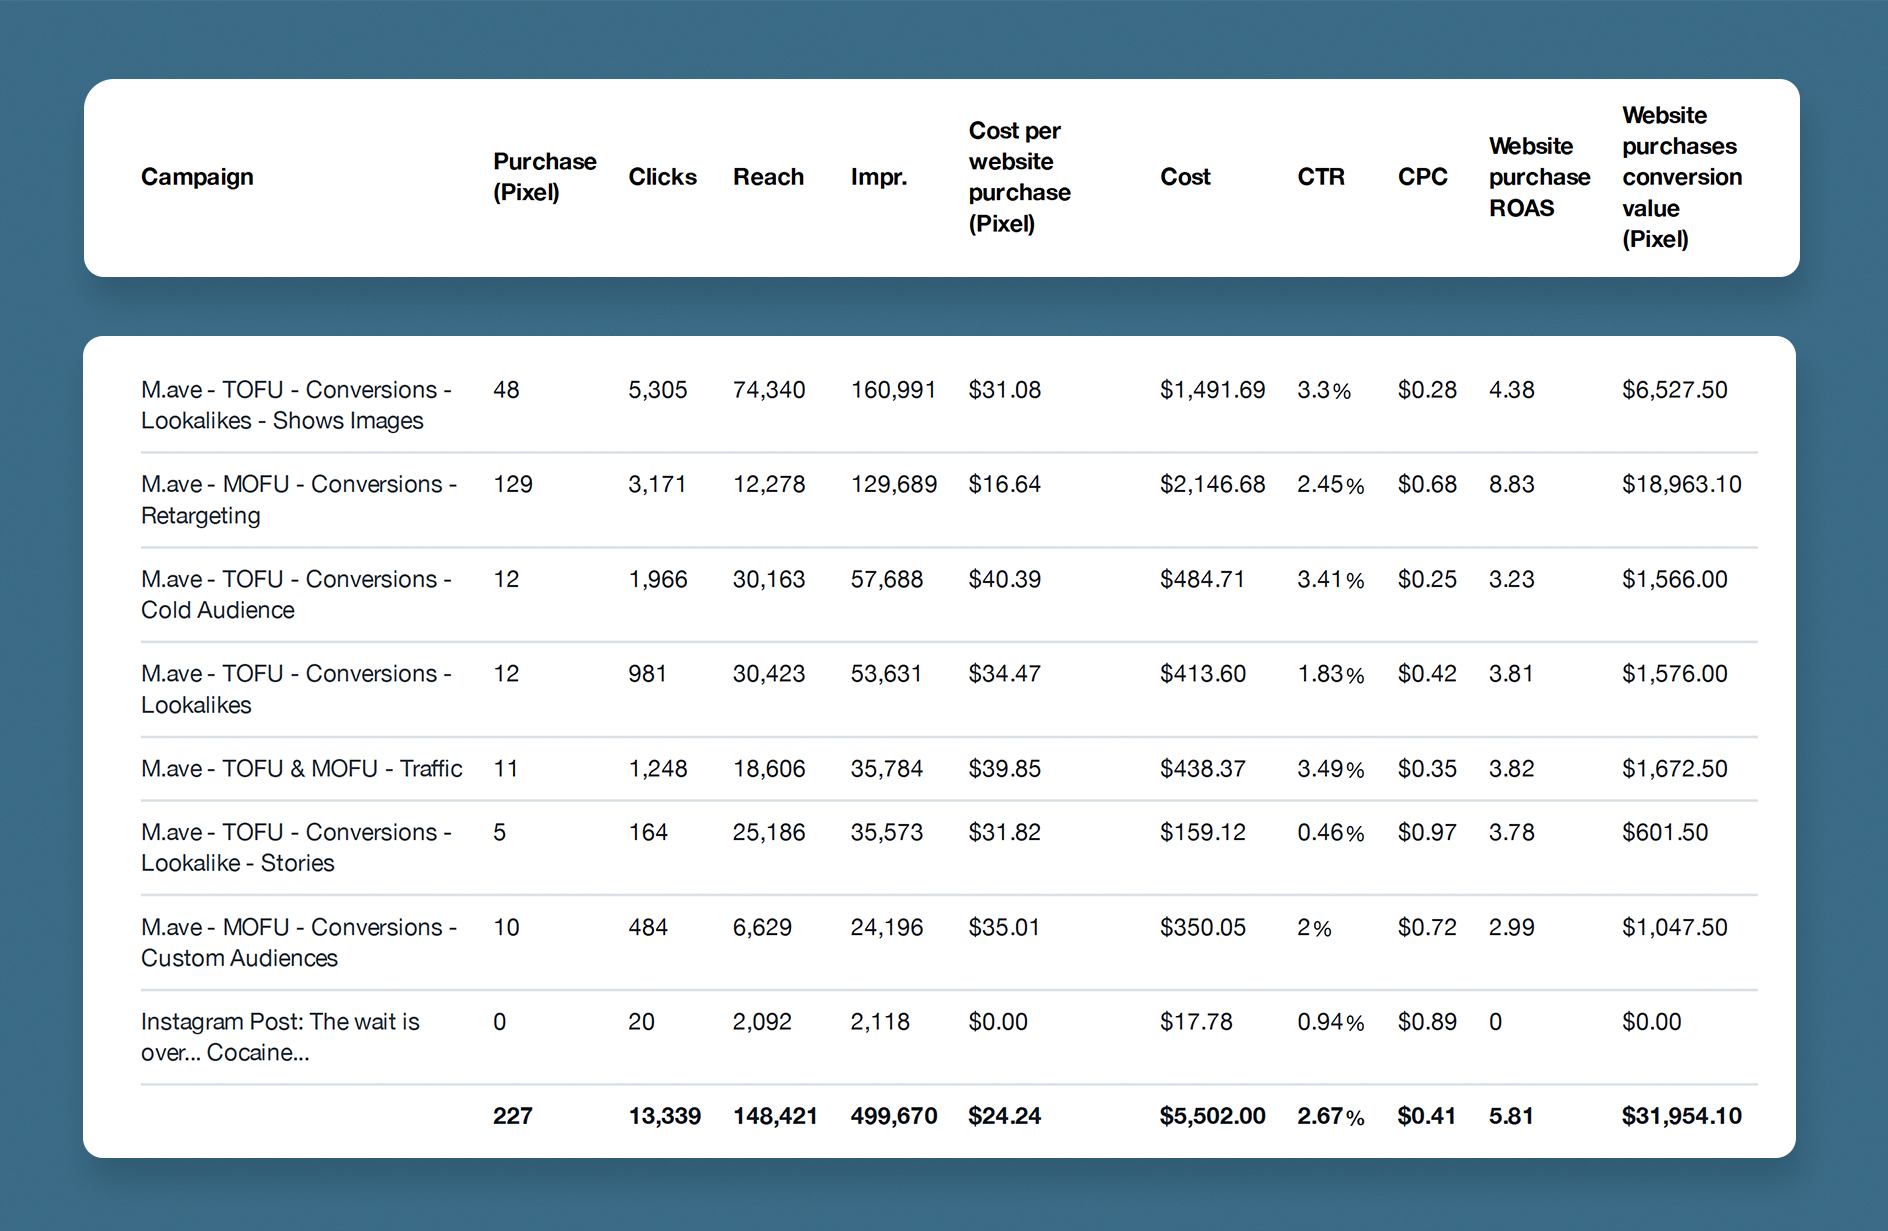Select the CTR column header
Image resolution: width=1888 pixels, height=1231 pixels.
pos(1322,177)
